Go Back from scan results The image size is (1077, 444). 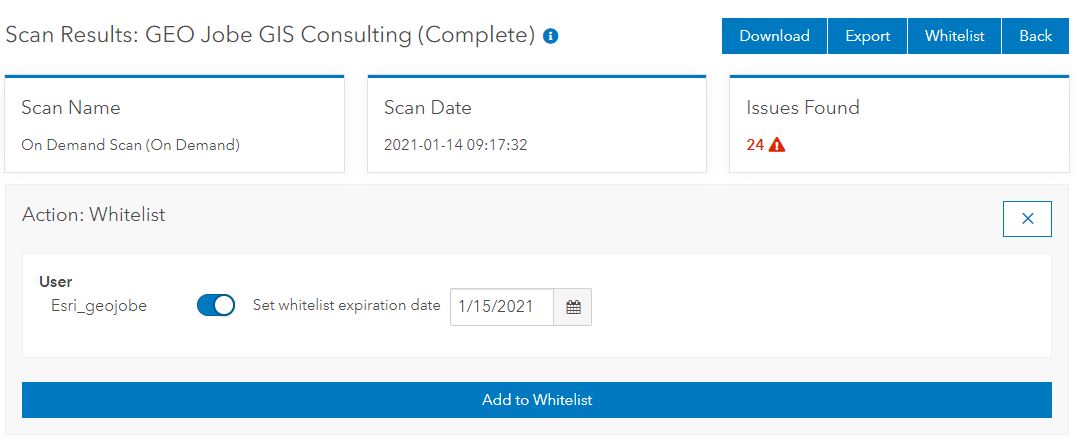[1035, 36]
